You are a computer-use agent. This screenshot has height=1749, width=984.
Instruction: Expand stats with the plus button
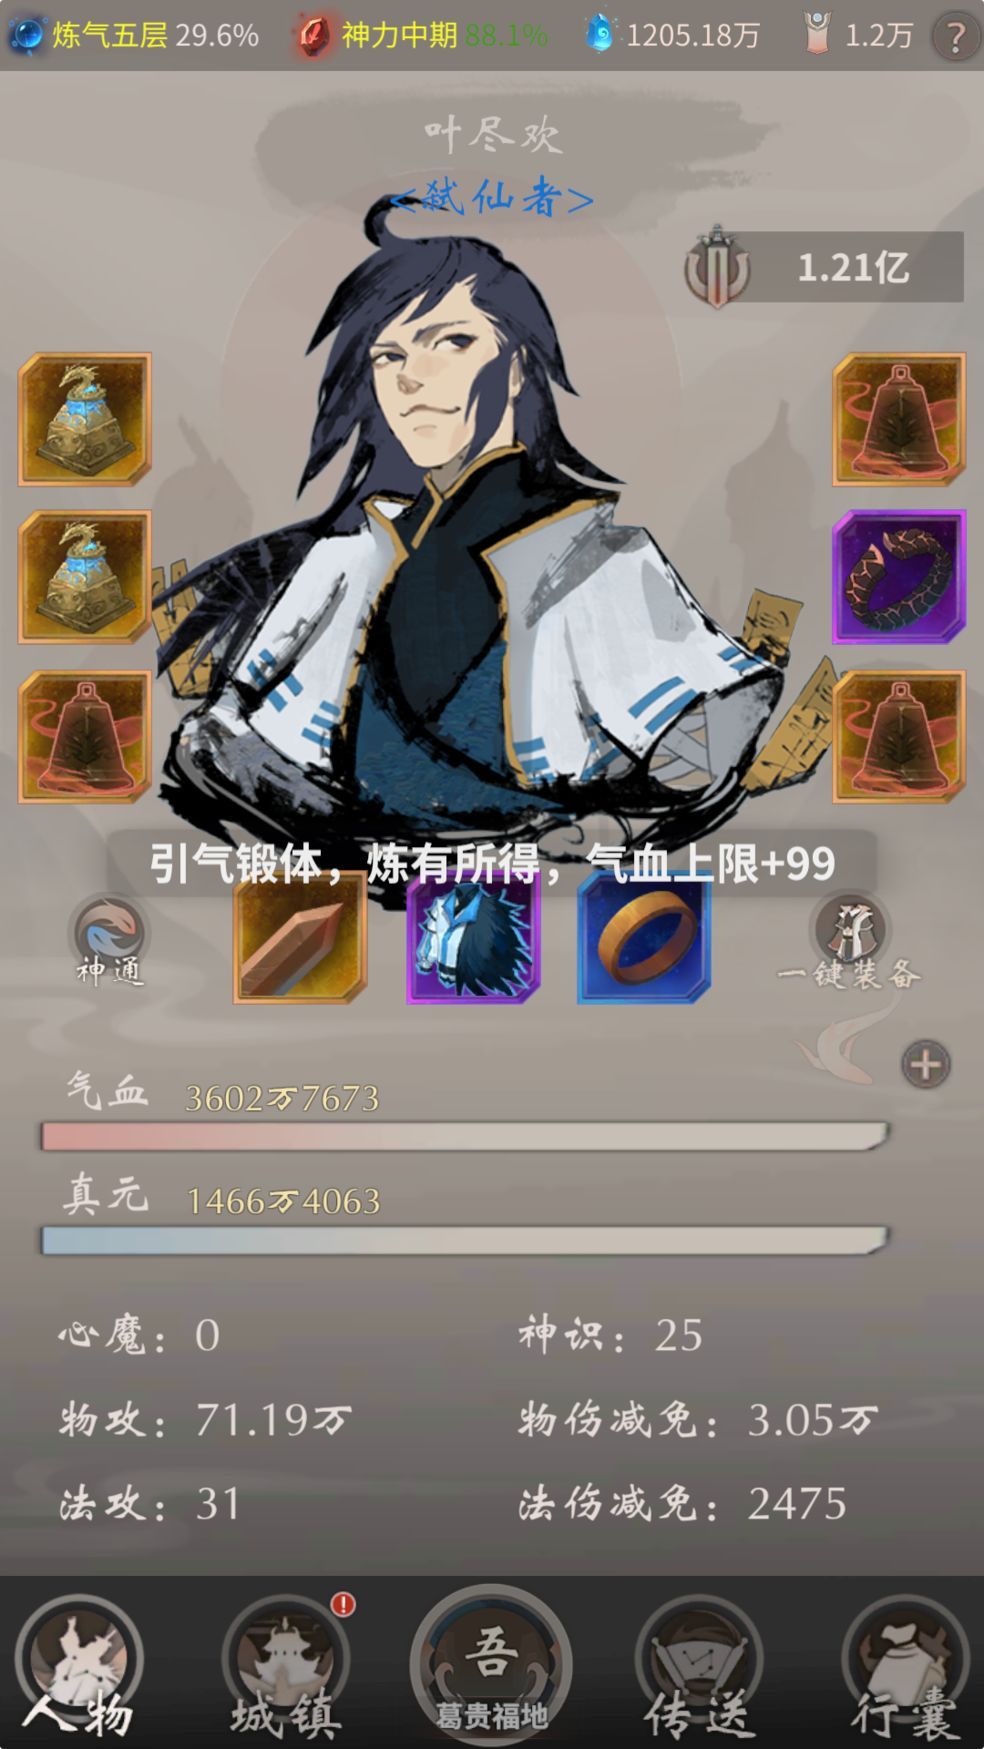926,1064
